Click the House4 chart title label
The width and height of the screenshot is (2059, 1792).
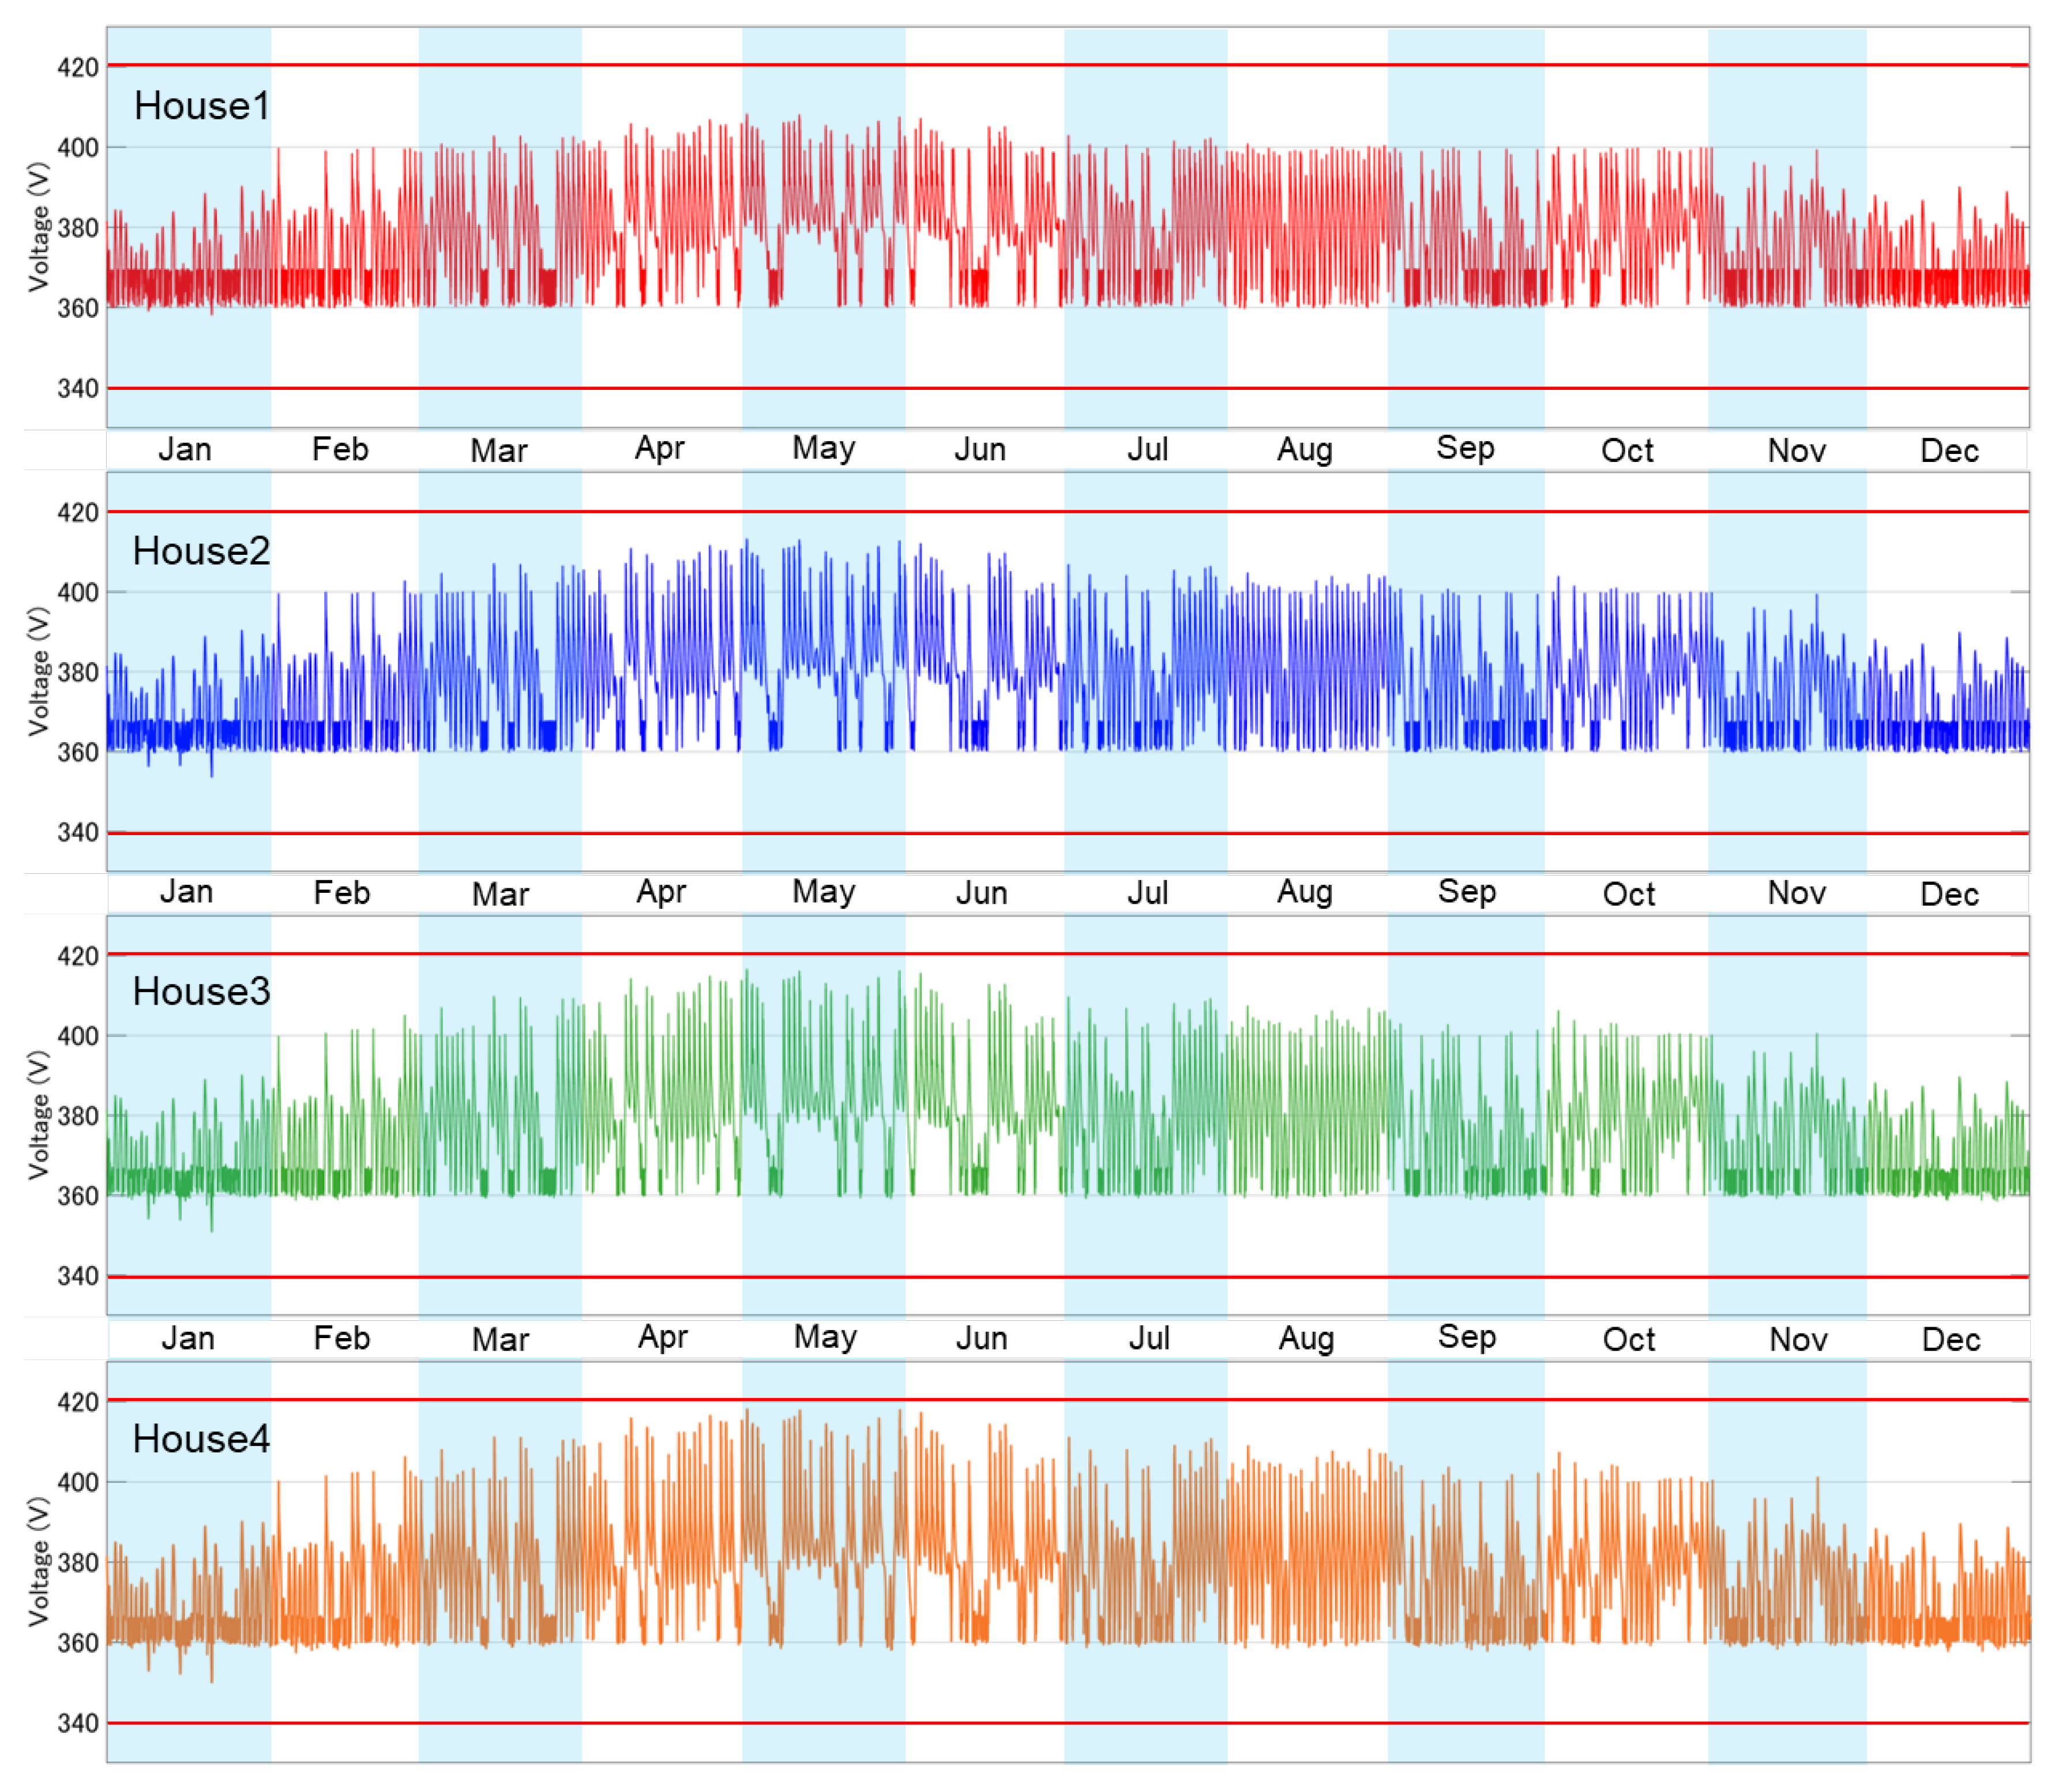pos(201,1439)
